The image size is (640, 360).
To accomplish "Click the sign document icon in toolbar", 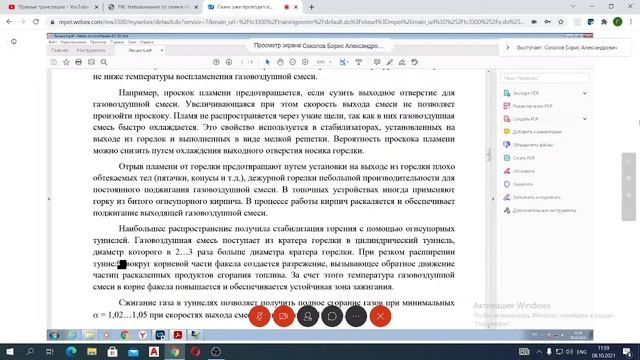I will (x=402, y=62).
